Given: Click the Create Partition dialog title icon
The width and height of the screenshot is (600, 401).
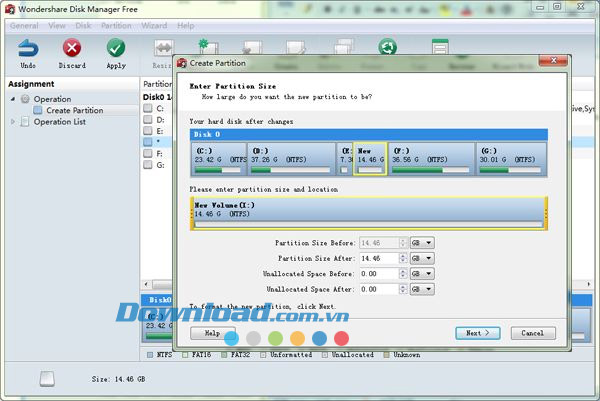Looking at the screenshot, I should point(182,63).
